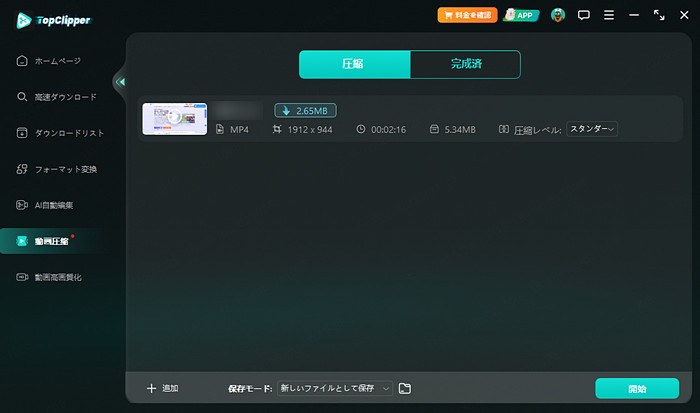Image resolution: width=700 pixels, height=413 pixels.
Task: Click the 5.34MB original size text
Action: coord(460,130)
